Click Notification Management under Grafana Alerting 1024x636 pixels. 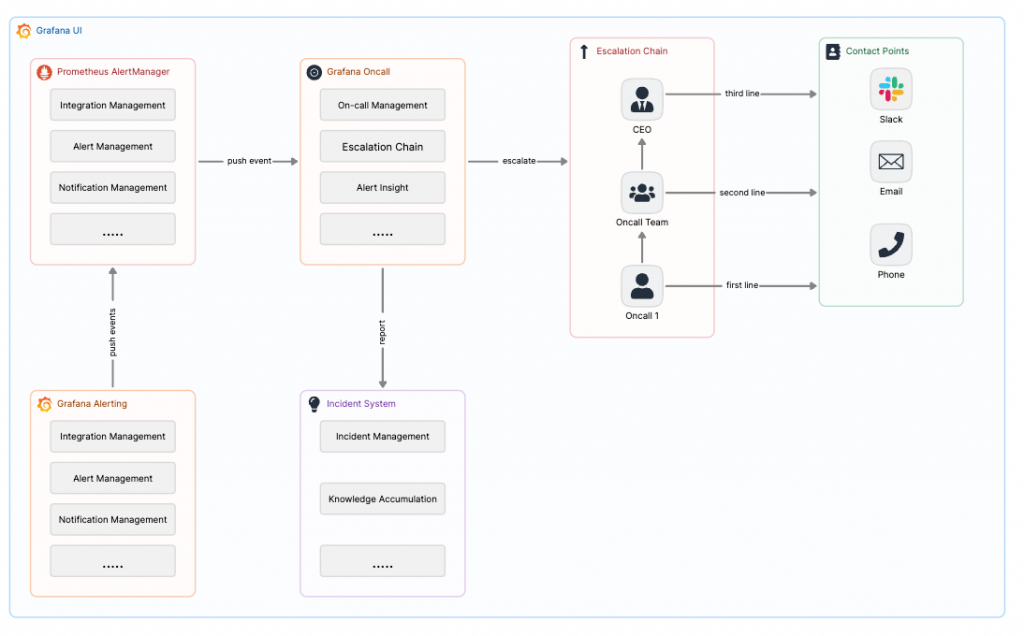click(x=113, y=520)
